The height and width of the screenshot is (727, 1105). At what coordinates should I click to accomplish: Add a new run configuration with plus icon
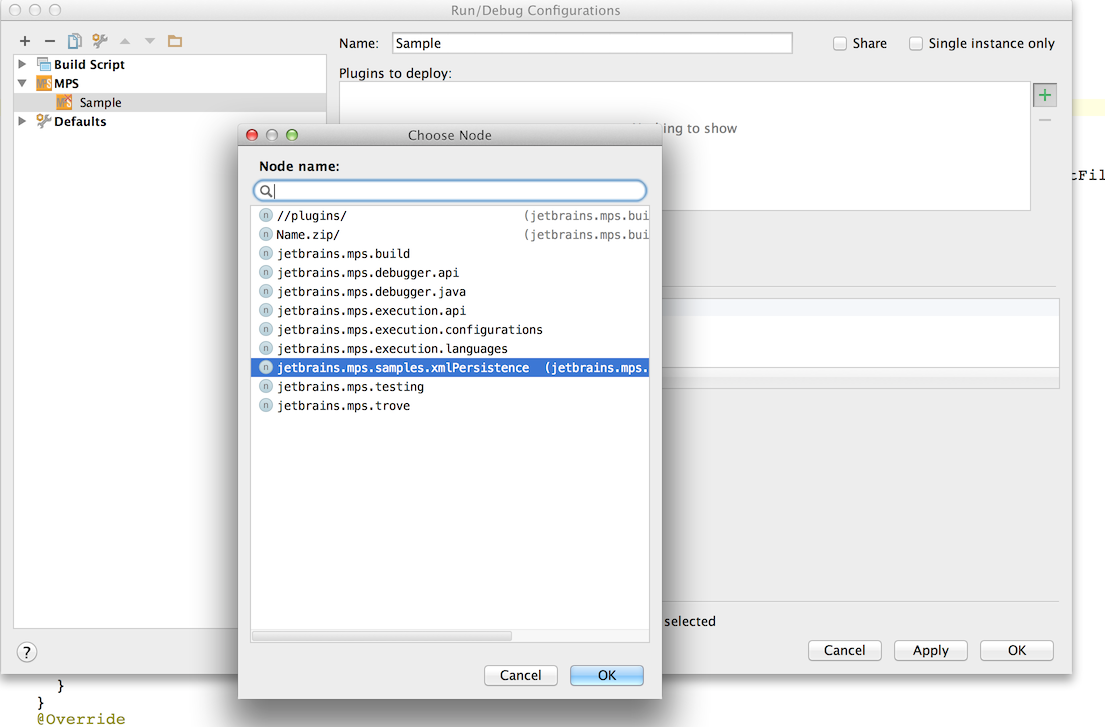point(25,42)
